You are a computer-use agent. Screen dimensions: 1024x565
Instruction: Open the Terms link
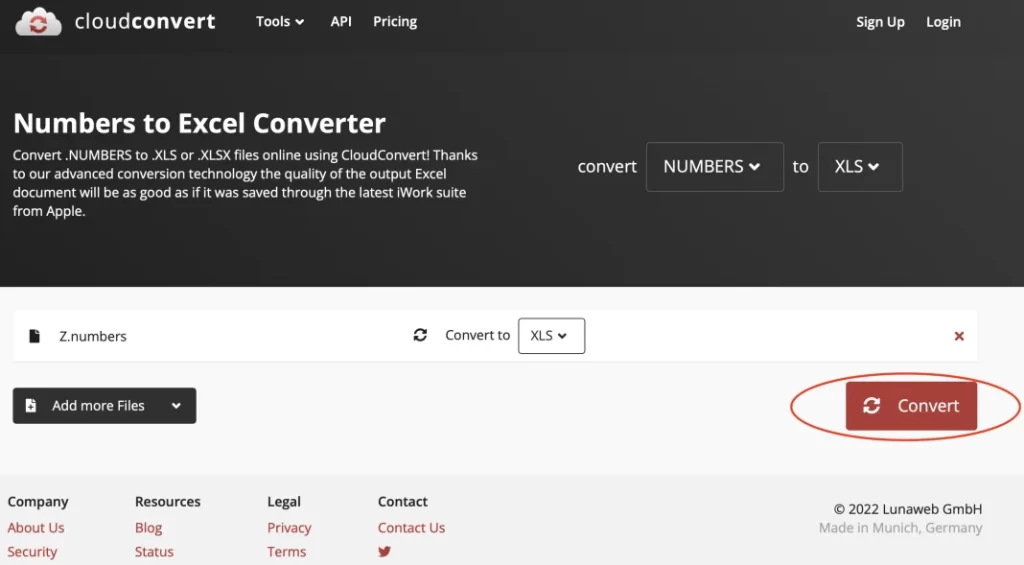(x=286, y=552)
